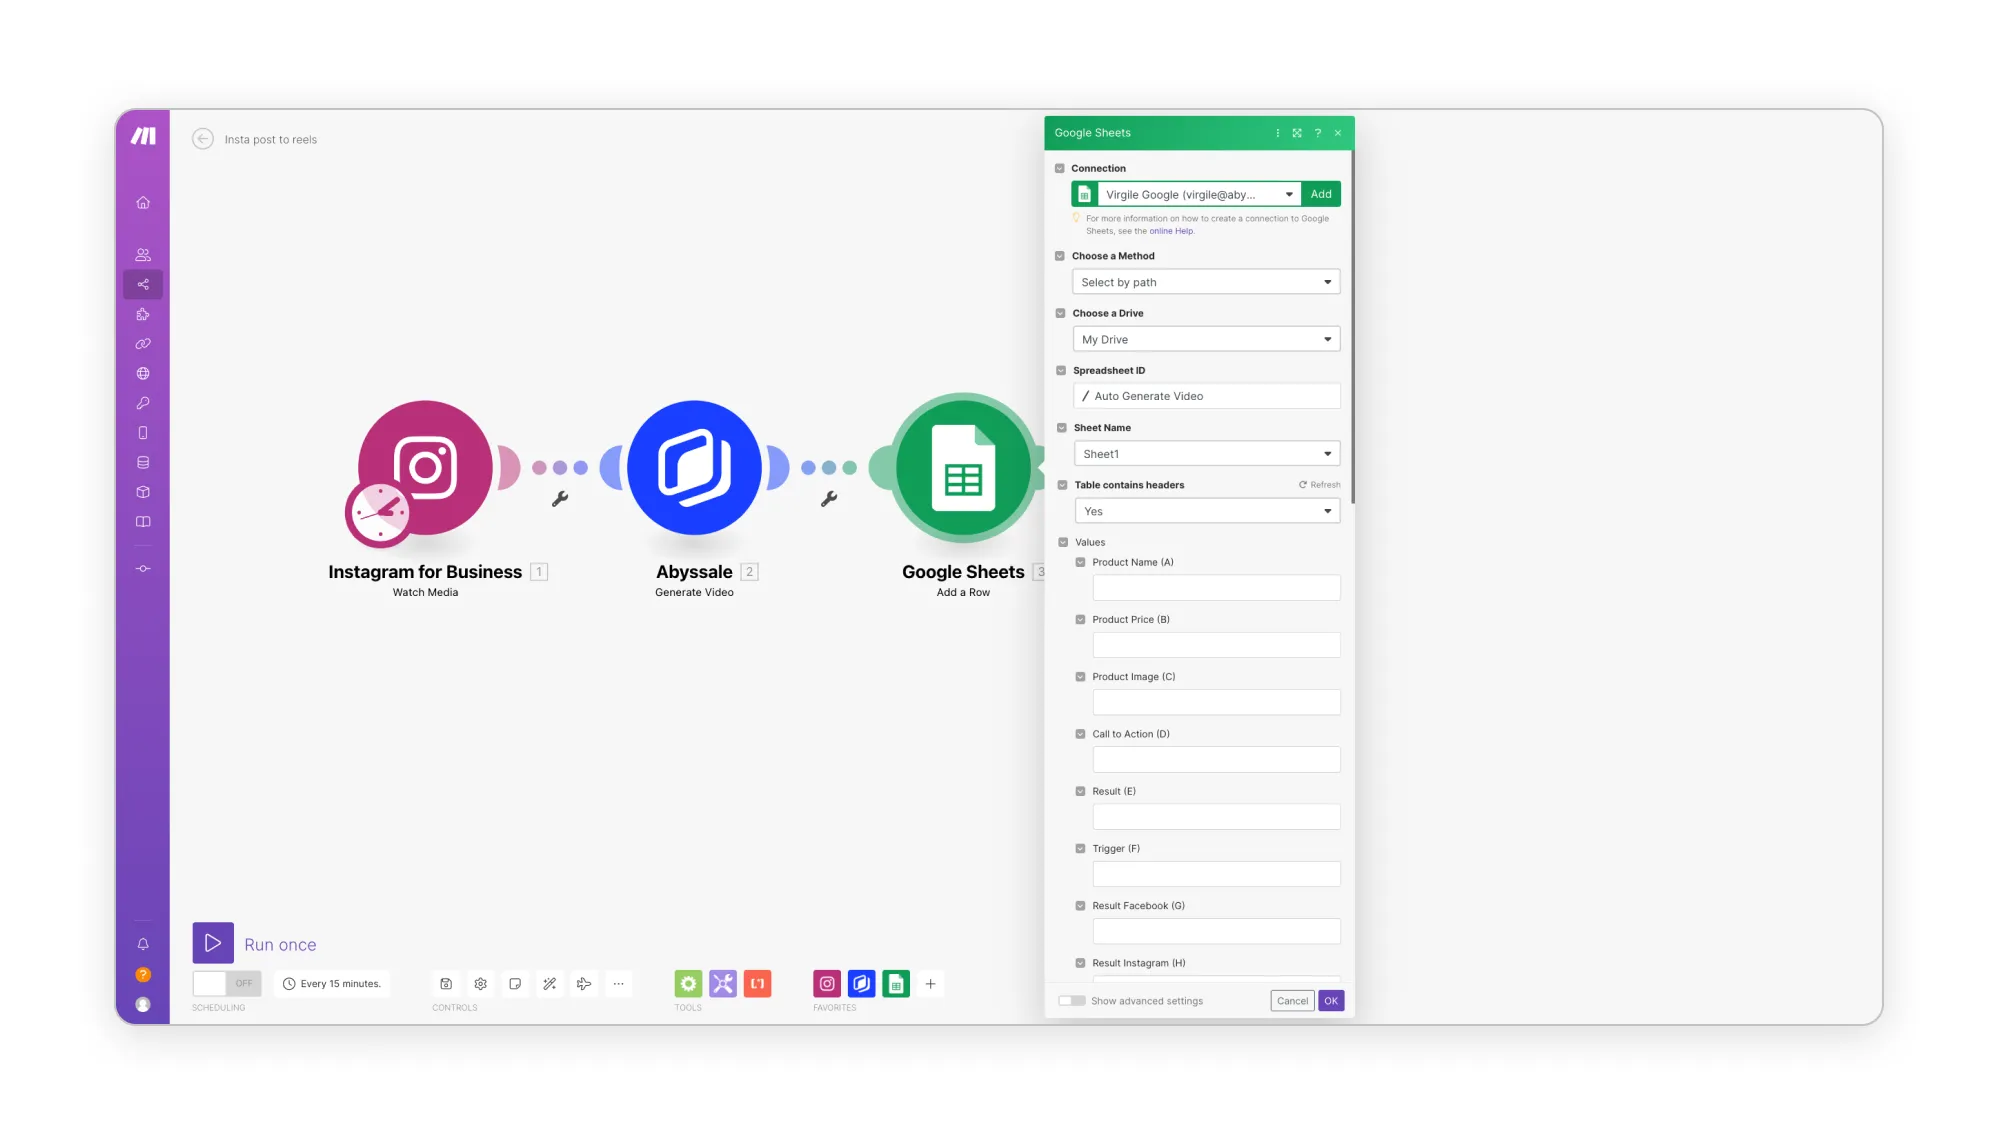Open the purple Tools wrench icon
The image size is (2000, 1134).
(x=723, y=984)
